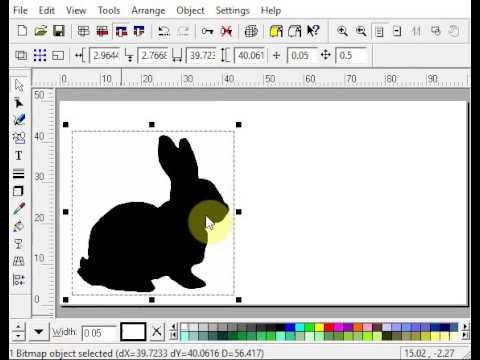Click the Undo arrow icon
This screenshot has height=360, width=480.
point(163,31)
